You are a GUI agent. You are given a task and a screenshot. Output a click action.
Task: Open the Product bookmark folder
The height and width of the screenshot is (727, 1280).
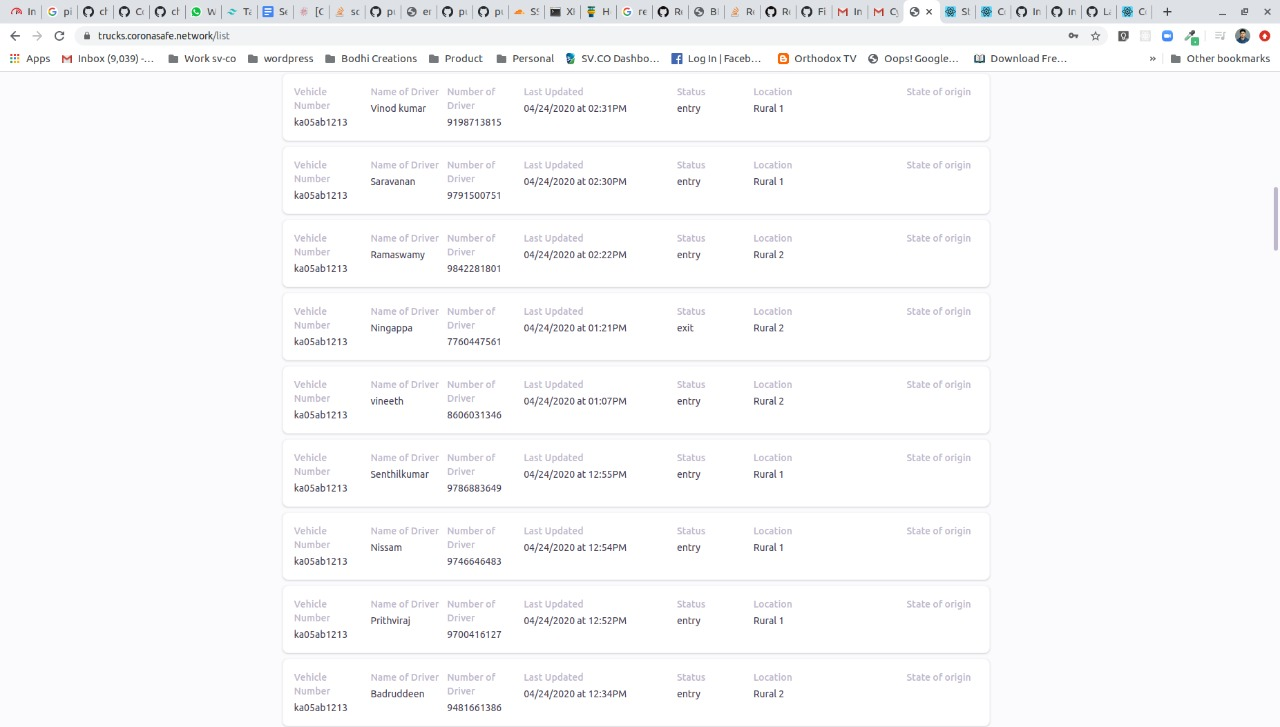coord(455,58)
